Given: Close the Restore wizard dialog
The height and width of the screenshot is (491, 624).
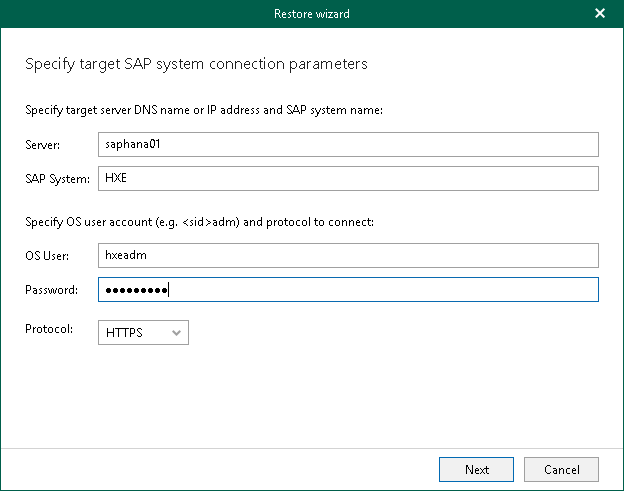Looking at the screenshot, I should [x=599, y=14].
